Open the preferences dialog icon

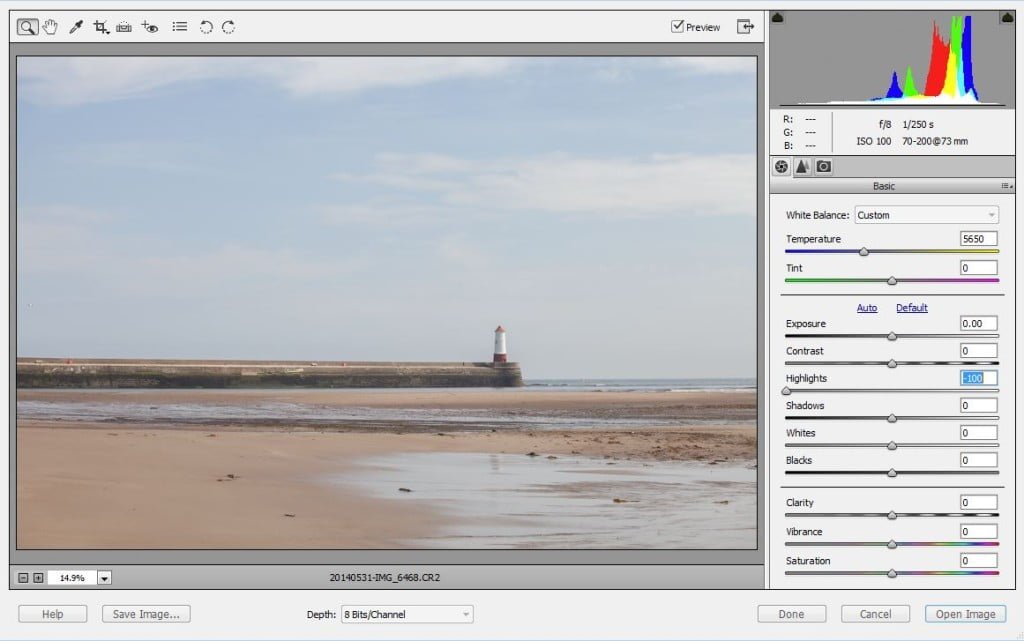[x=180, y=27]
